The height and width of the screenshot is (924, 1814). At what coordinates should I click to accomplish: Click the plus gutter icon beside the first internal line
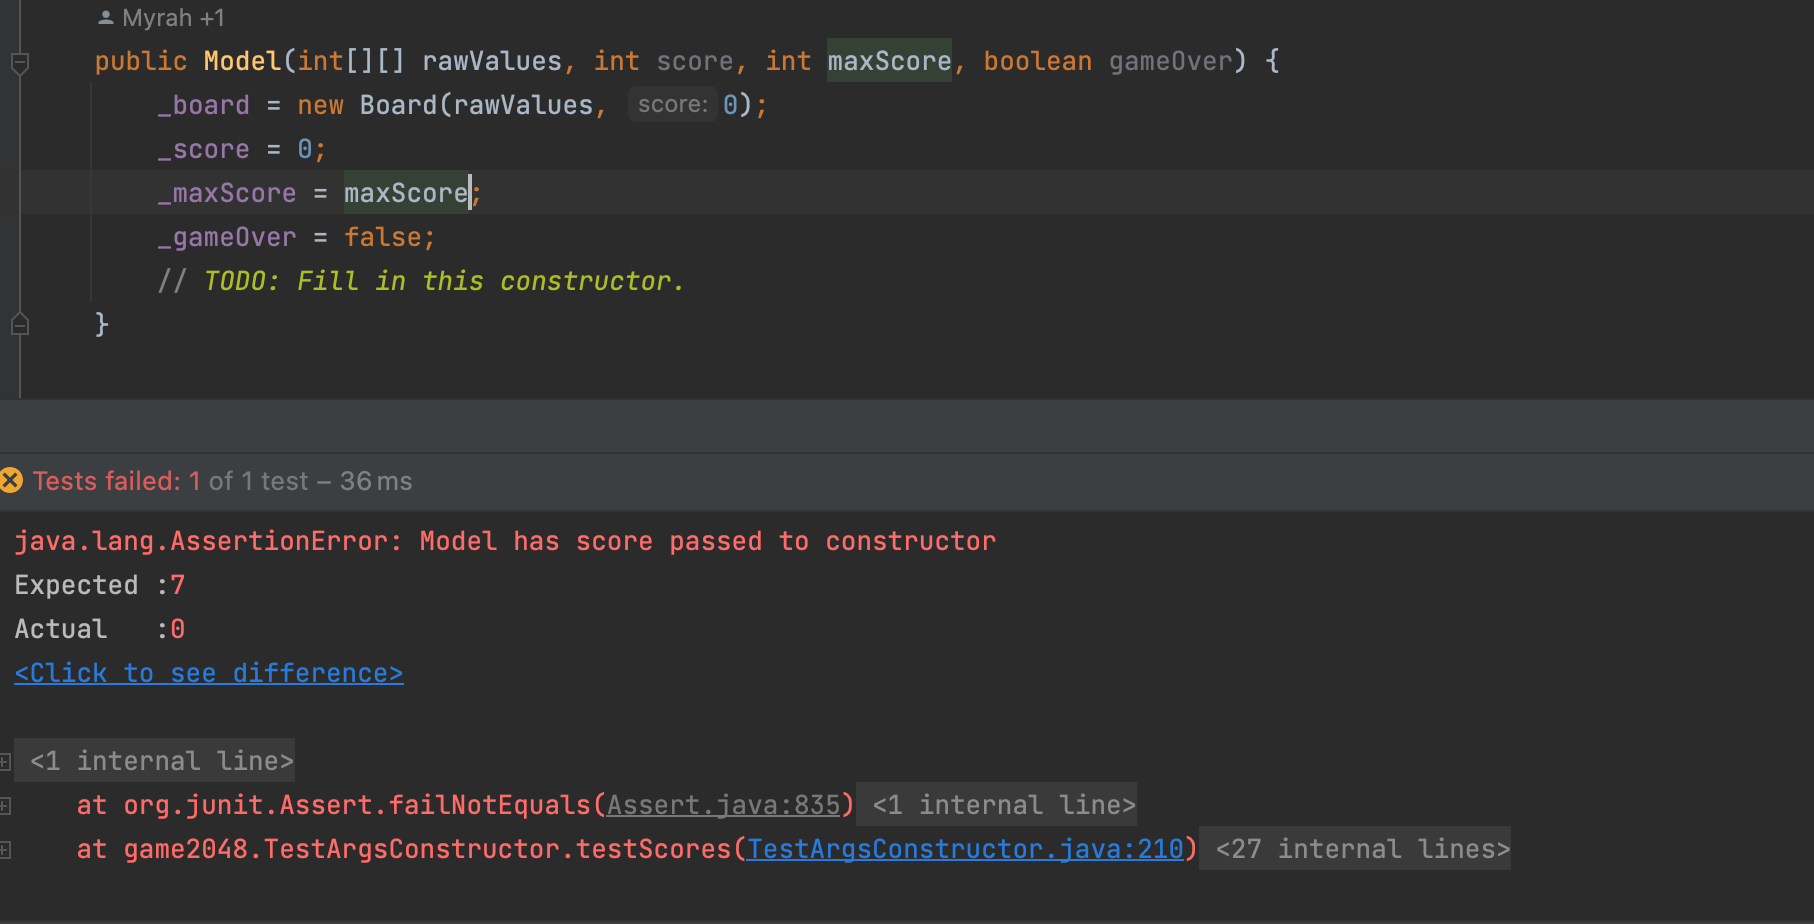[x=5, y=762]
